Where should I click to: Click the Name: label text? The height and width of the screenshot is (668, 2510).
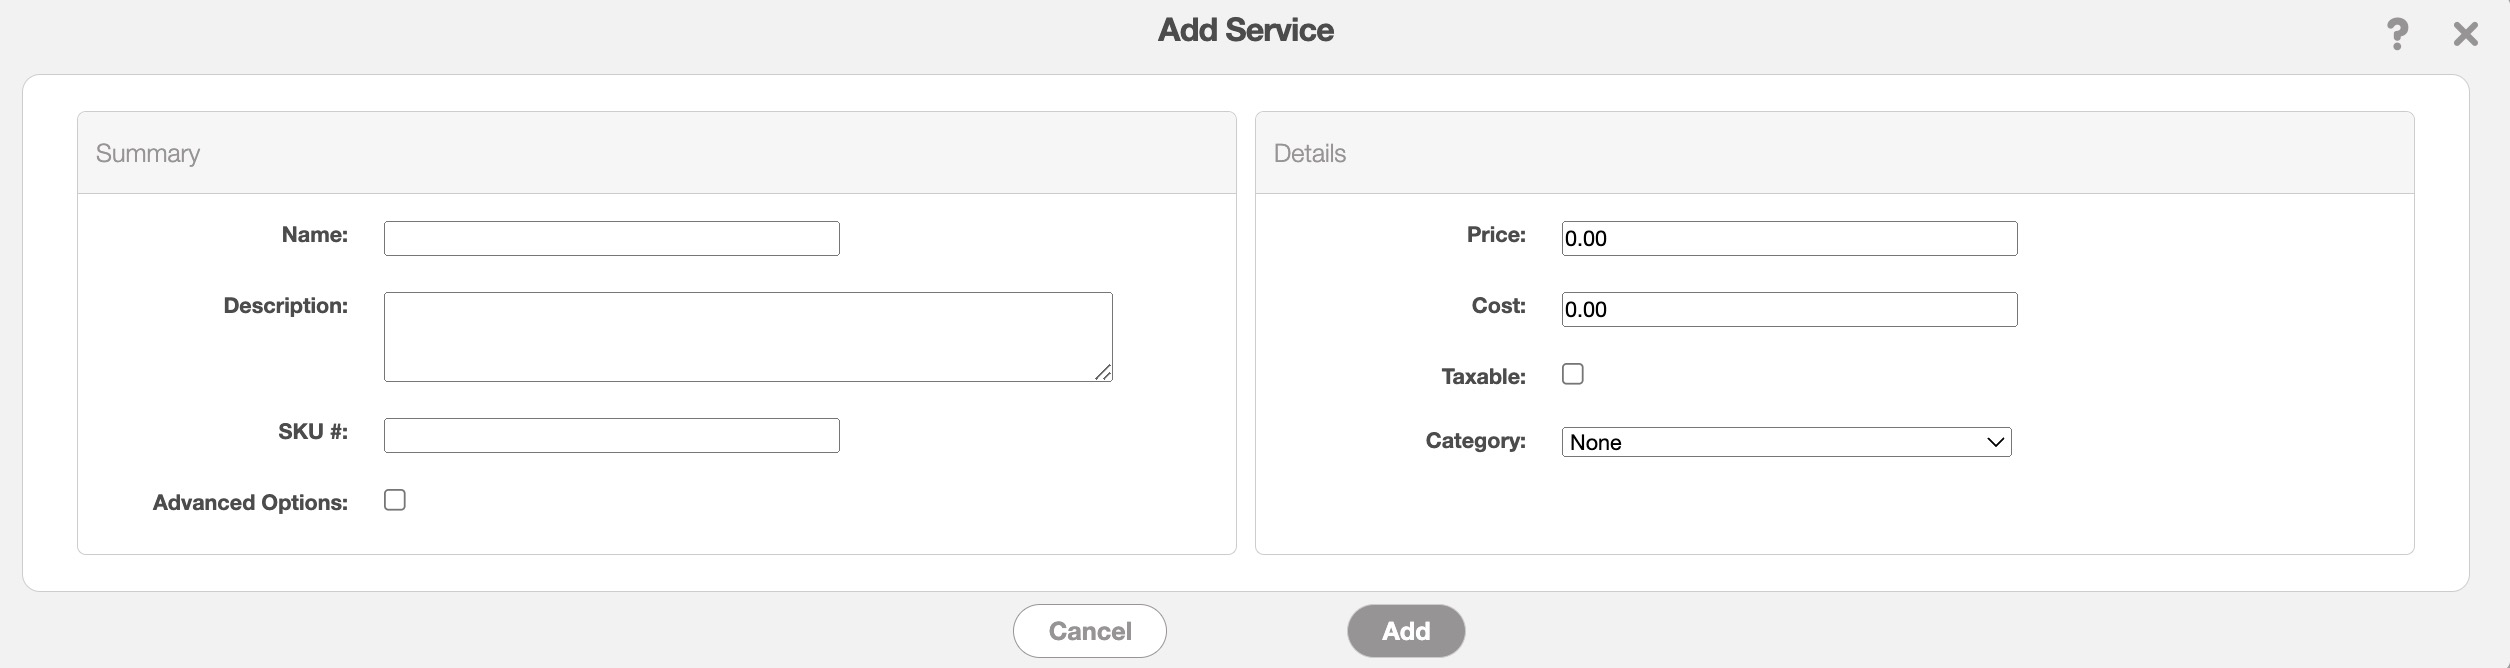pyautogui.click(x=314, y=235)
